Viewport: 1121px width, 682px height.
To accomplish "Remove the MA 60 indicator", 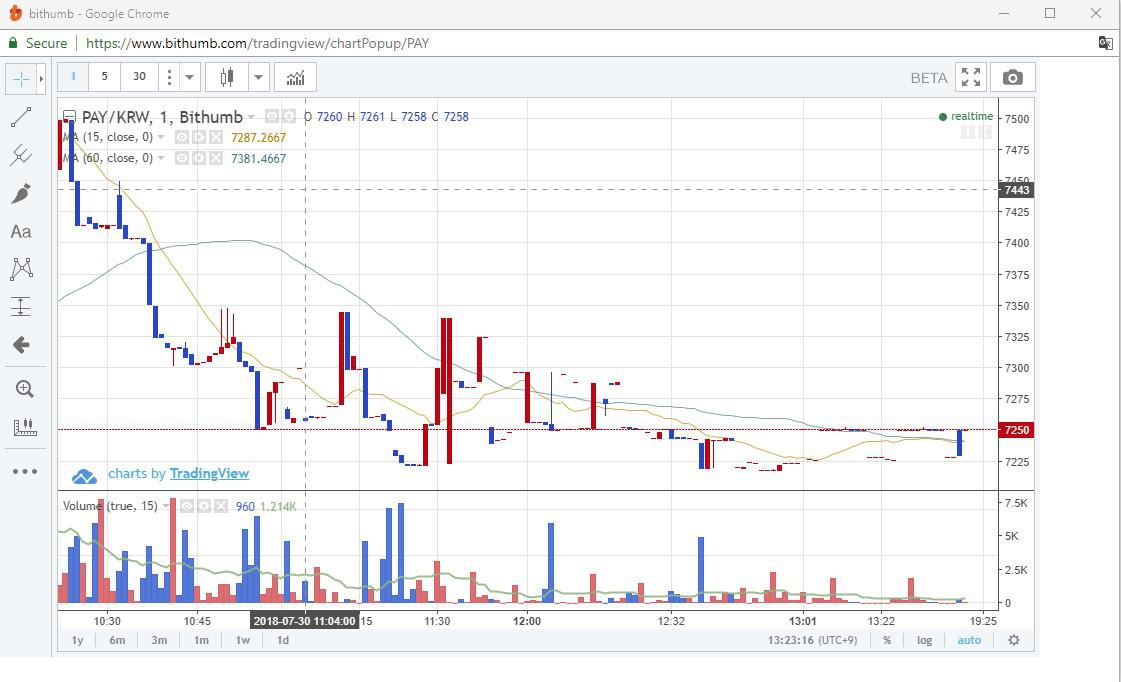I will (216, 158).
